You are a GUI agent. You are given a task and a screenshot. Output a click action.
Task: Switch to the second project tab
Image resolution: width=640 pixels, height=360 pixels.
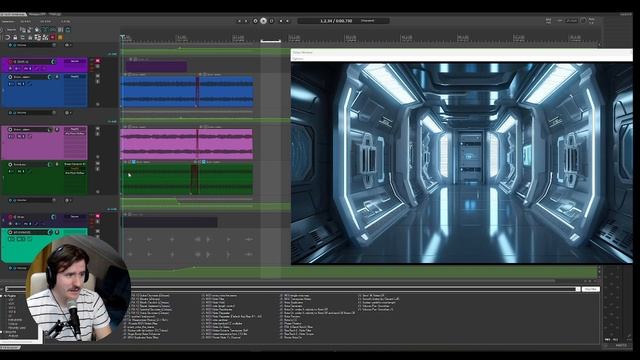pos(36,14)
